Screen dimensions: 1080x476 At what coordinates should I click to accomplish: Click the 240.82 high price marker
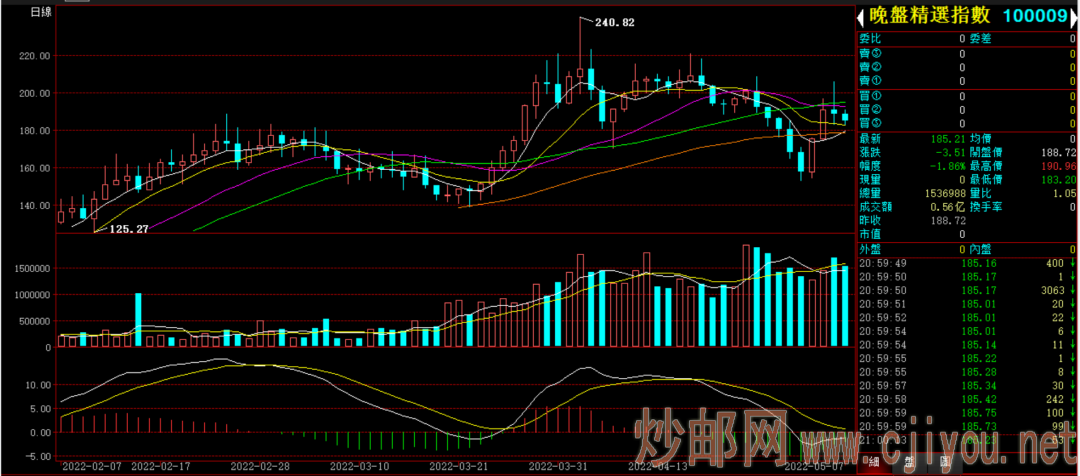(x=615, y=21)
